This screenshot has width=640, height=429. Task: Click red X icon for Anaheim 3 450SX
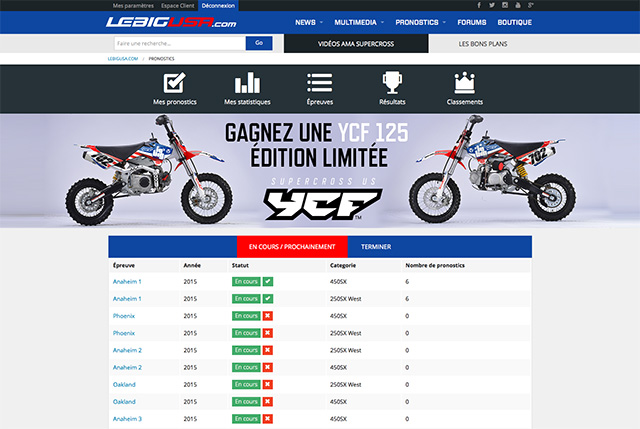pos(268,419)
